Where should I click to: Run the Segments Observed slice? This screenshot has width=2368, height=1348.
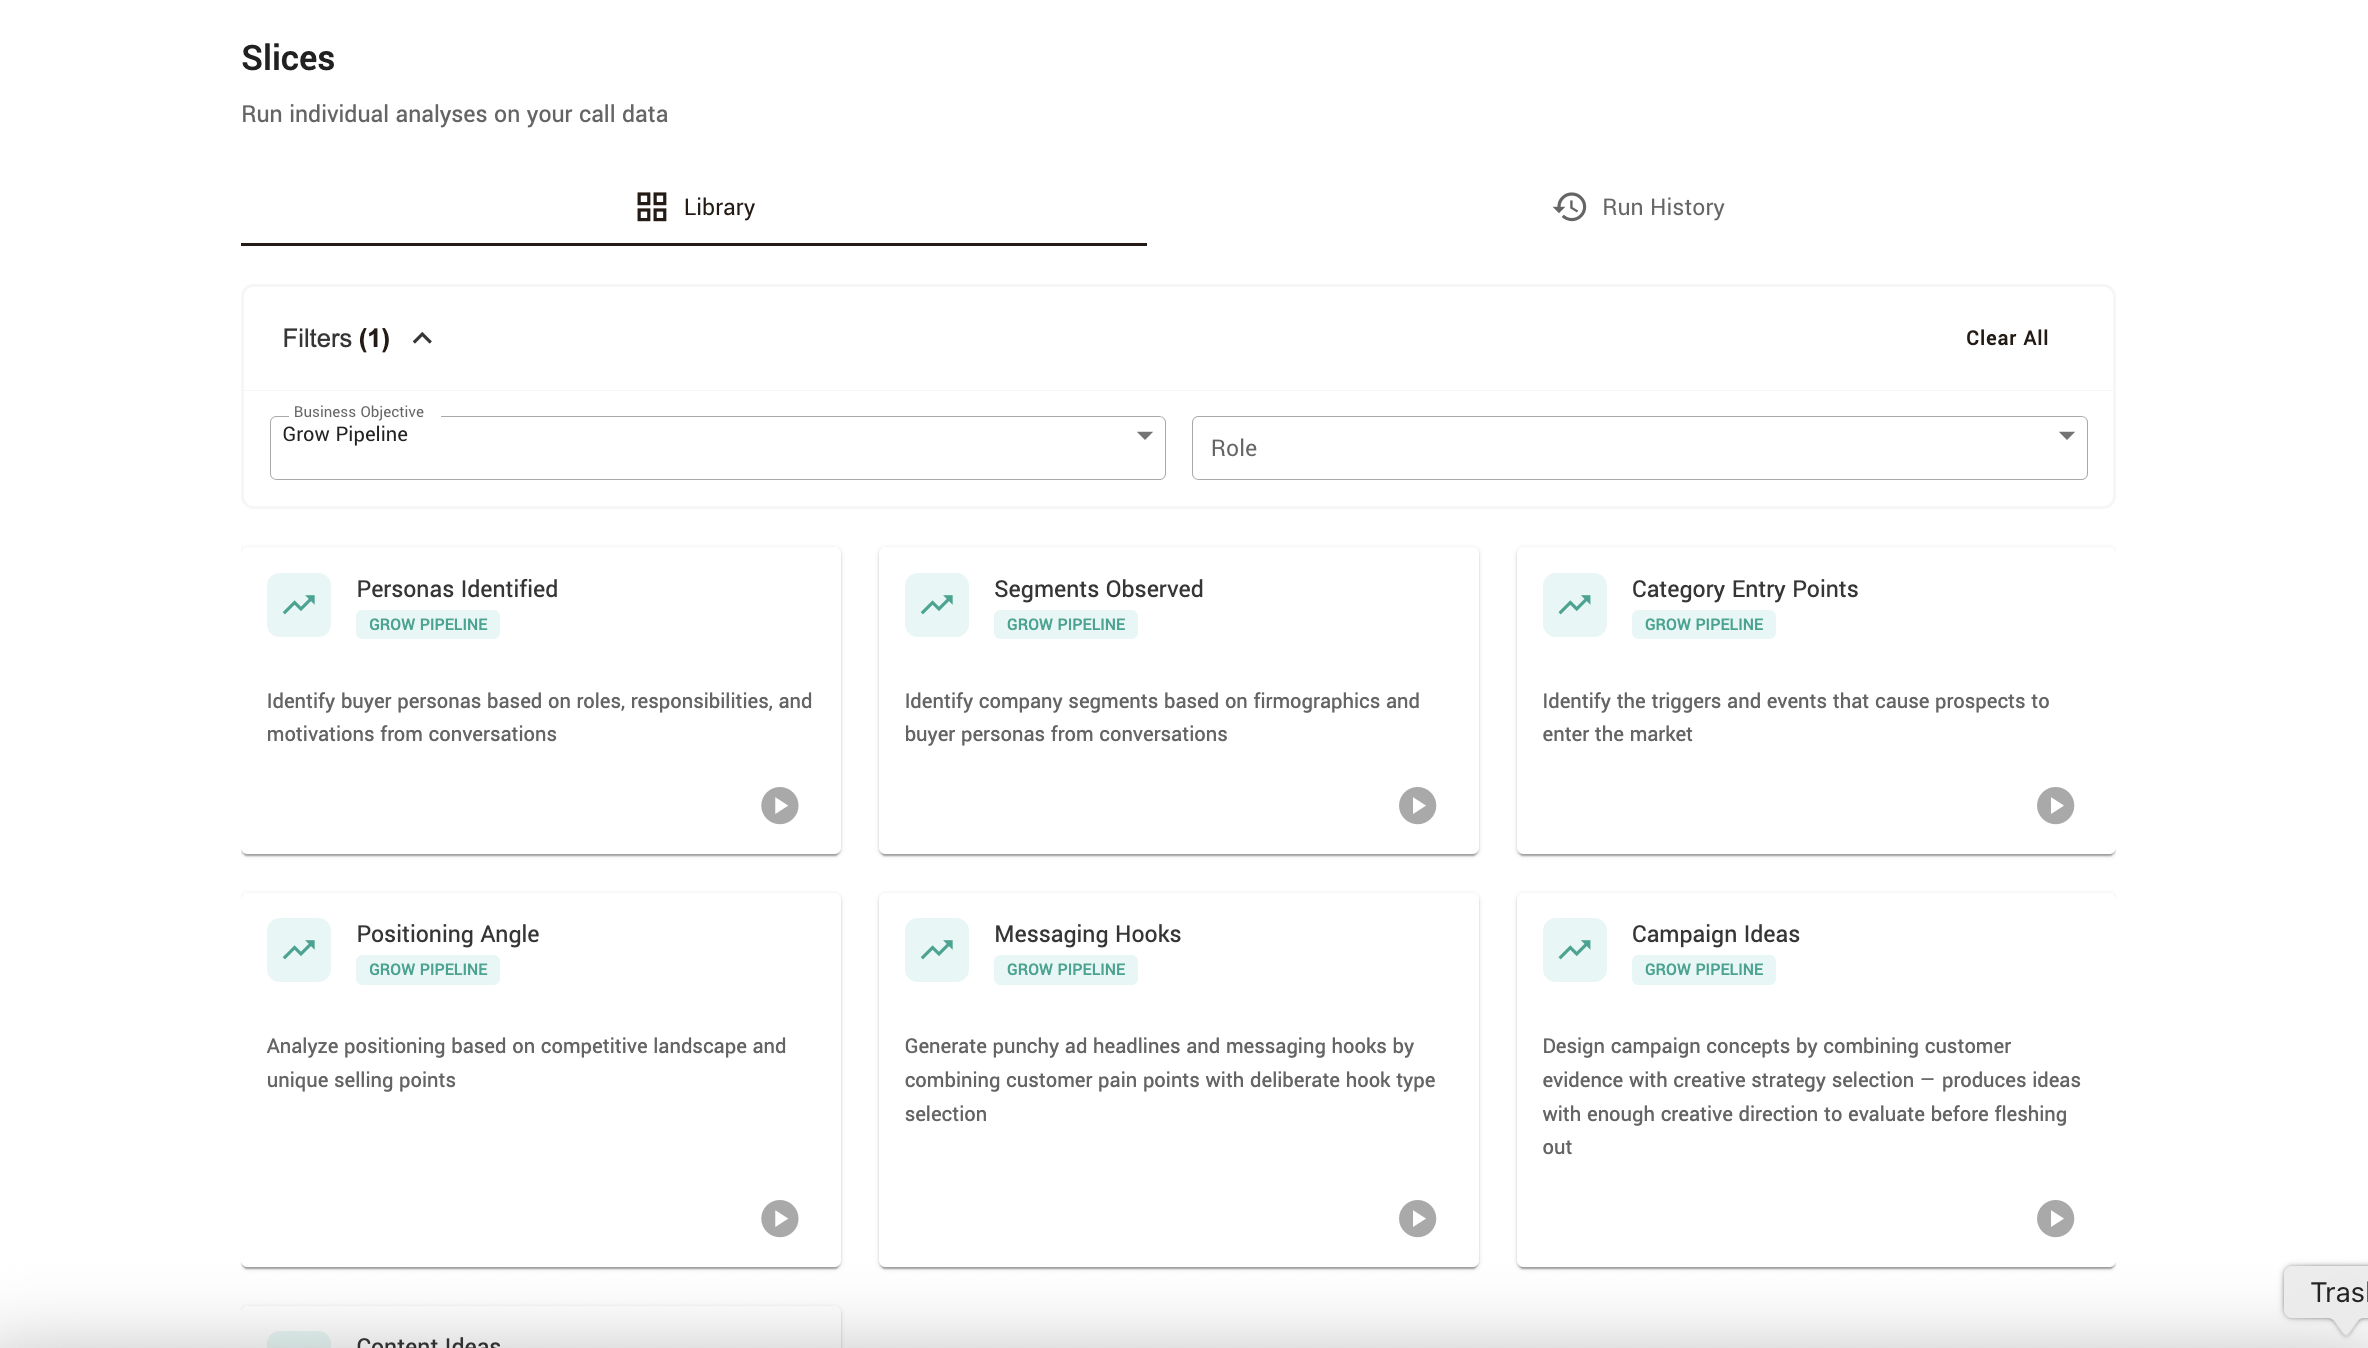click(1417, 805)
